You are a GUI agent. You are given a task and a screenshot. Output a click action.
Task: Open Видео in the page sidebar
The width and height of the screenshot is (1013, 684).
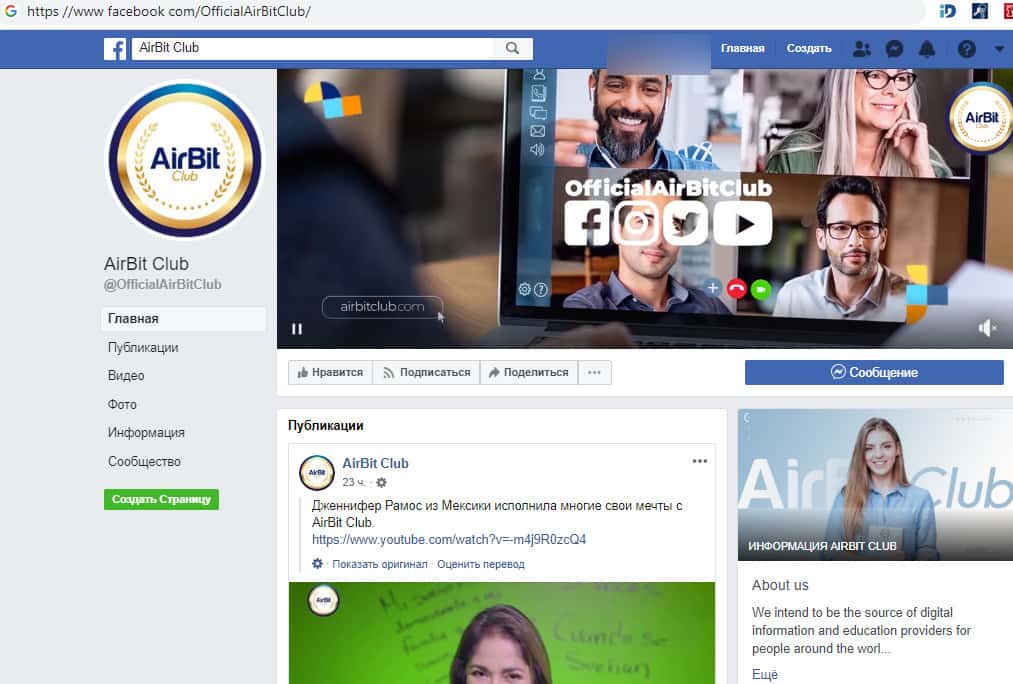(x=126, y=375)
